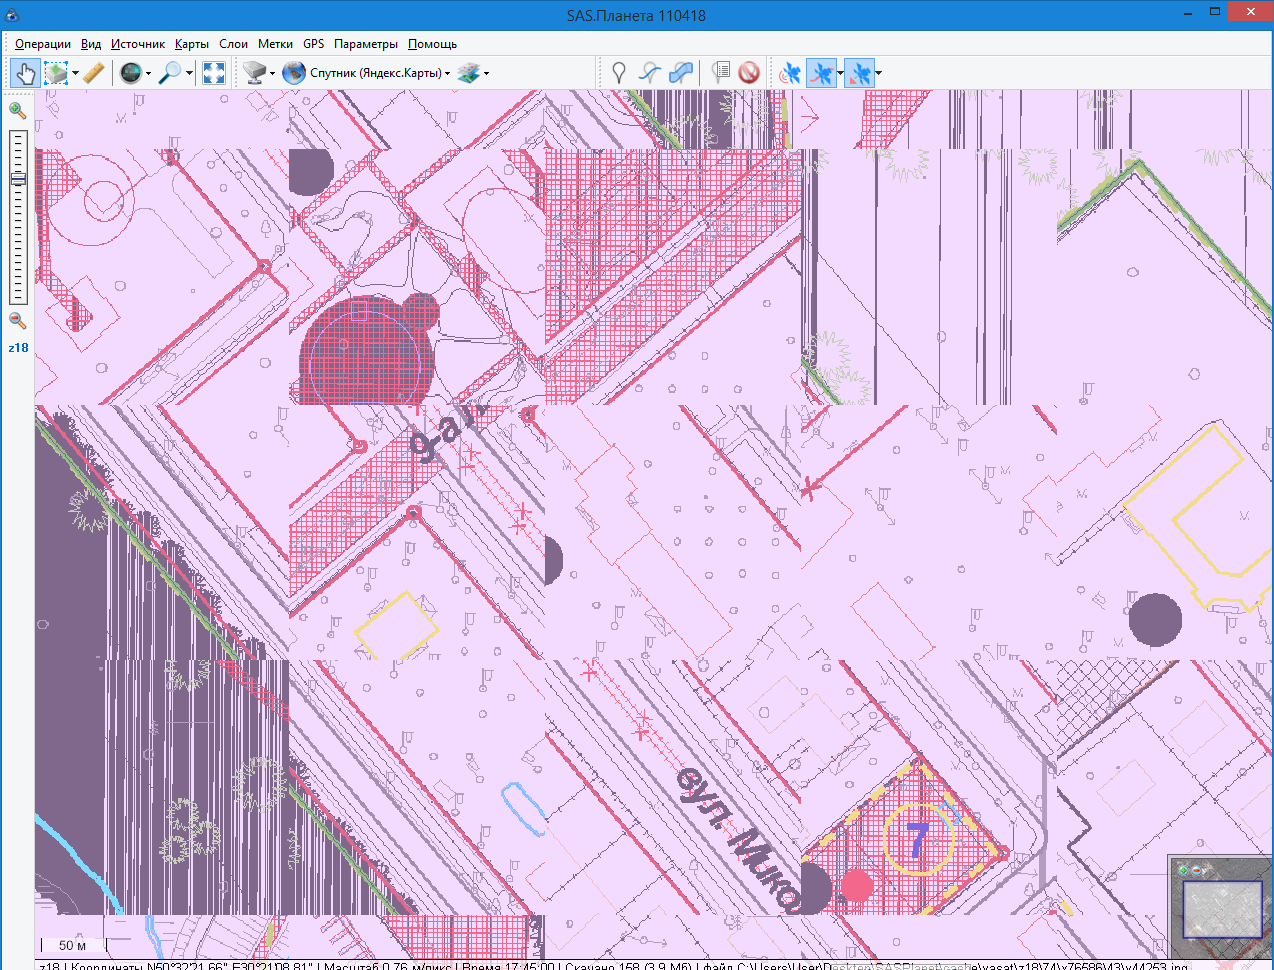This screenshot has height=970, width=1274.
Task: Click the zoom out magnifier on left panel
Action: 18,321
